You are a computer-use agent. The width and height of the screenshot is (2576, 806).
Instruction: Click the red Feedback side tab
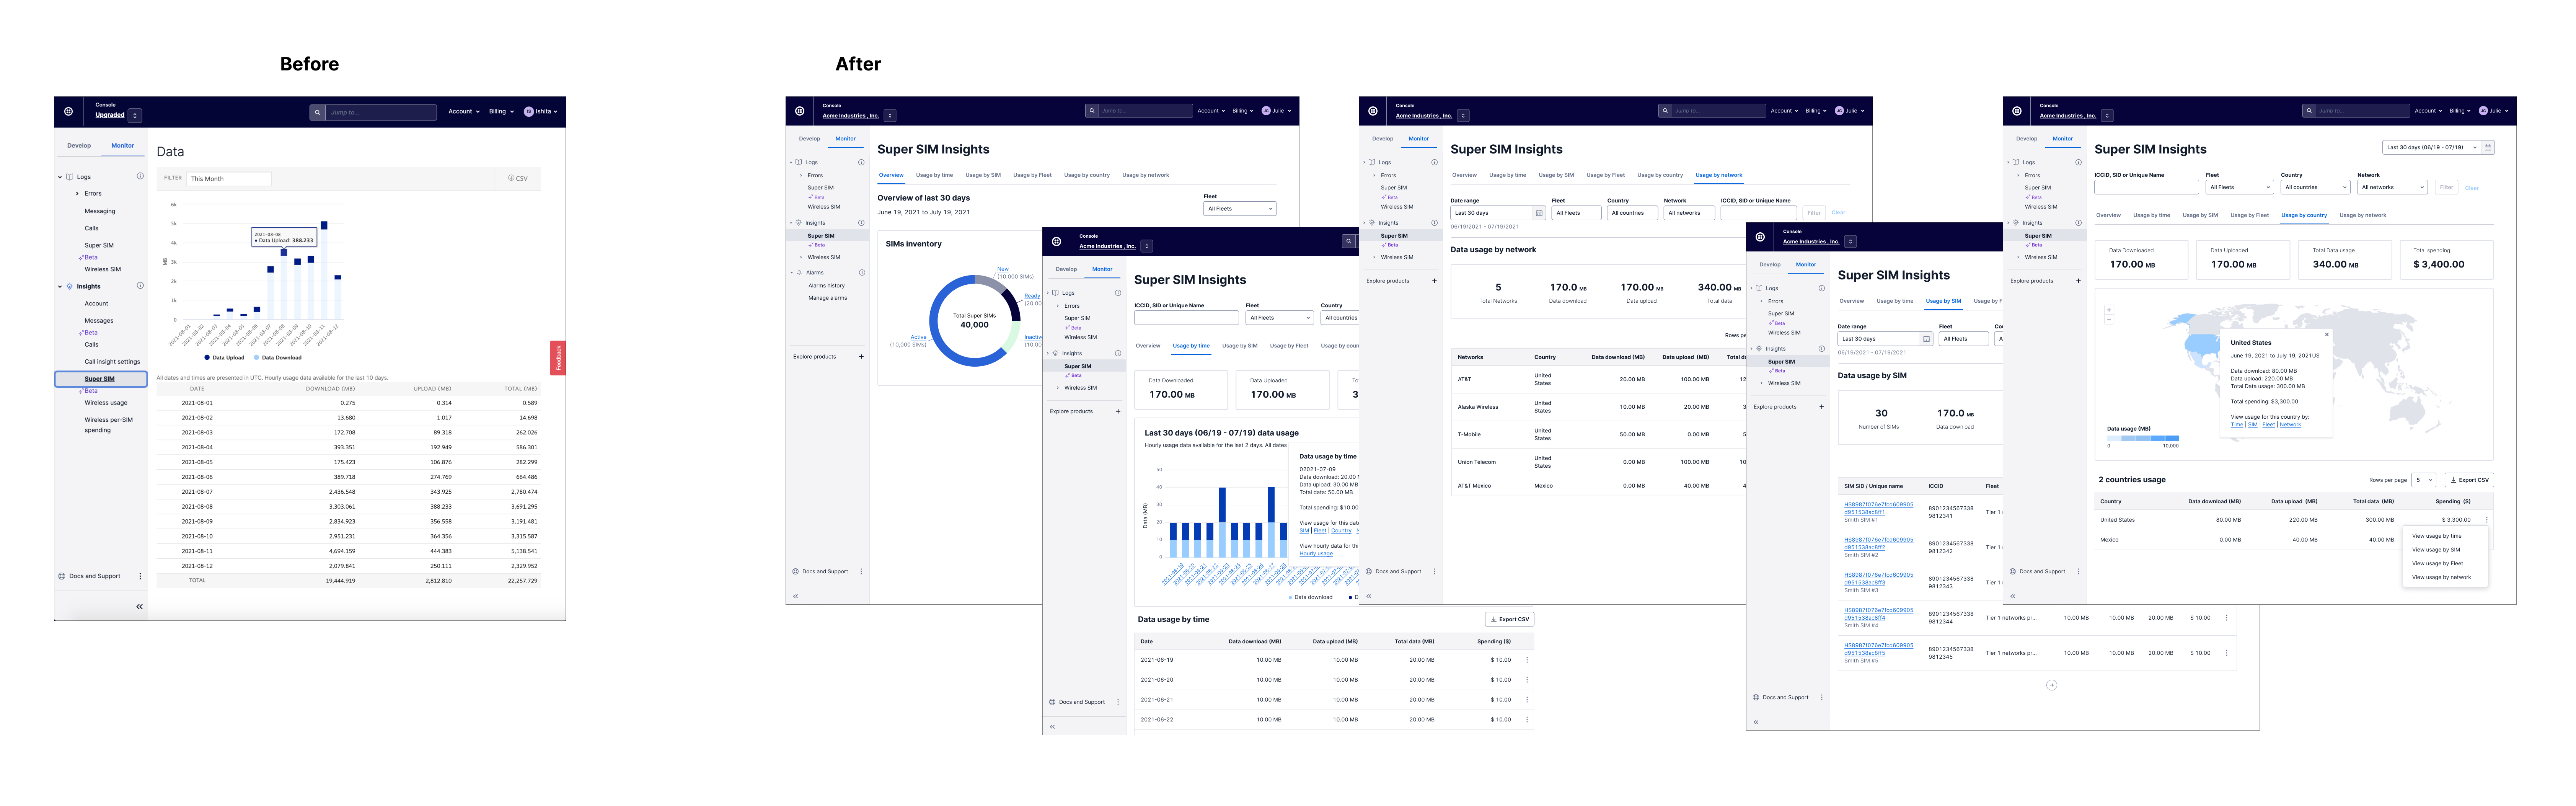(x=558, y=358)
